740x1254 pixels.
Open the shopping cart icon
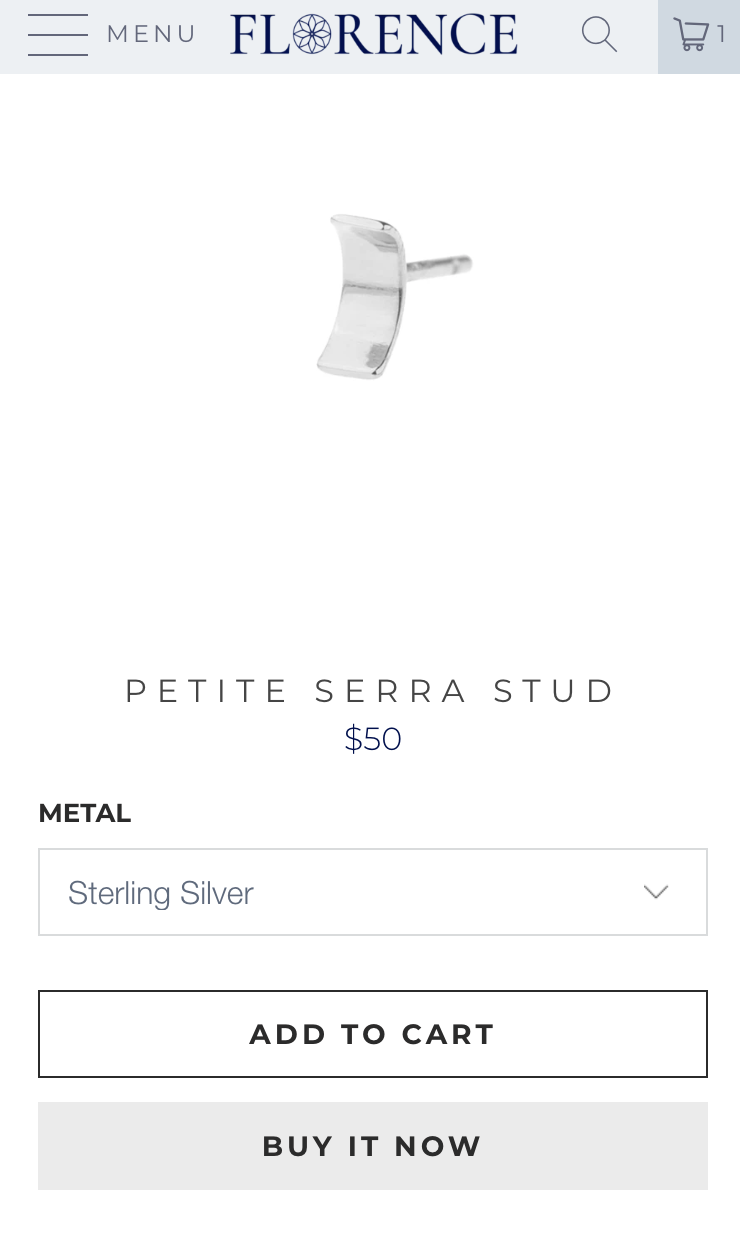690,35
